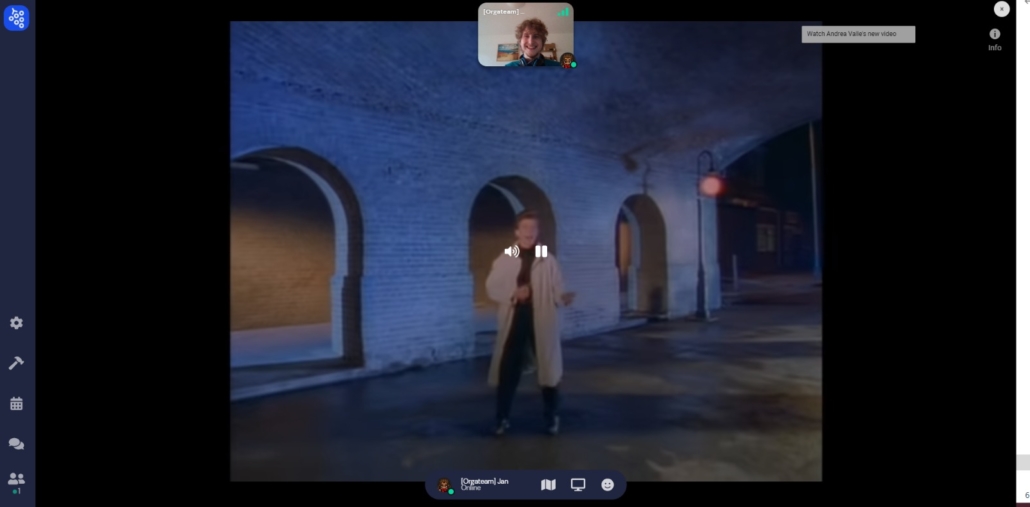Click the signal strength bars on webcam tile

[563, 12]
